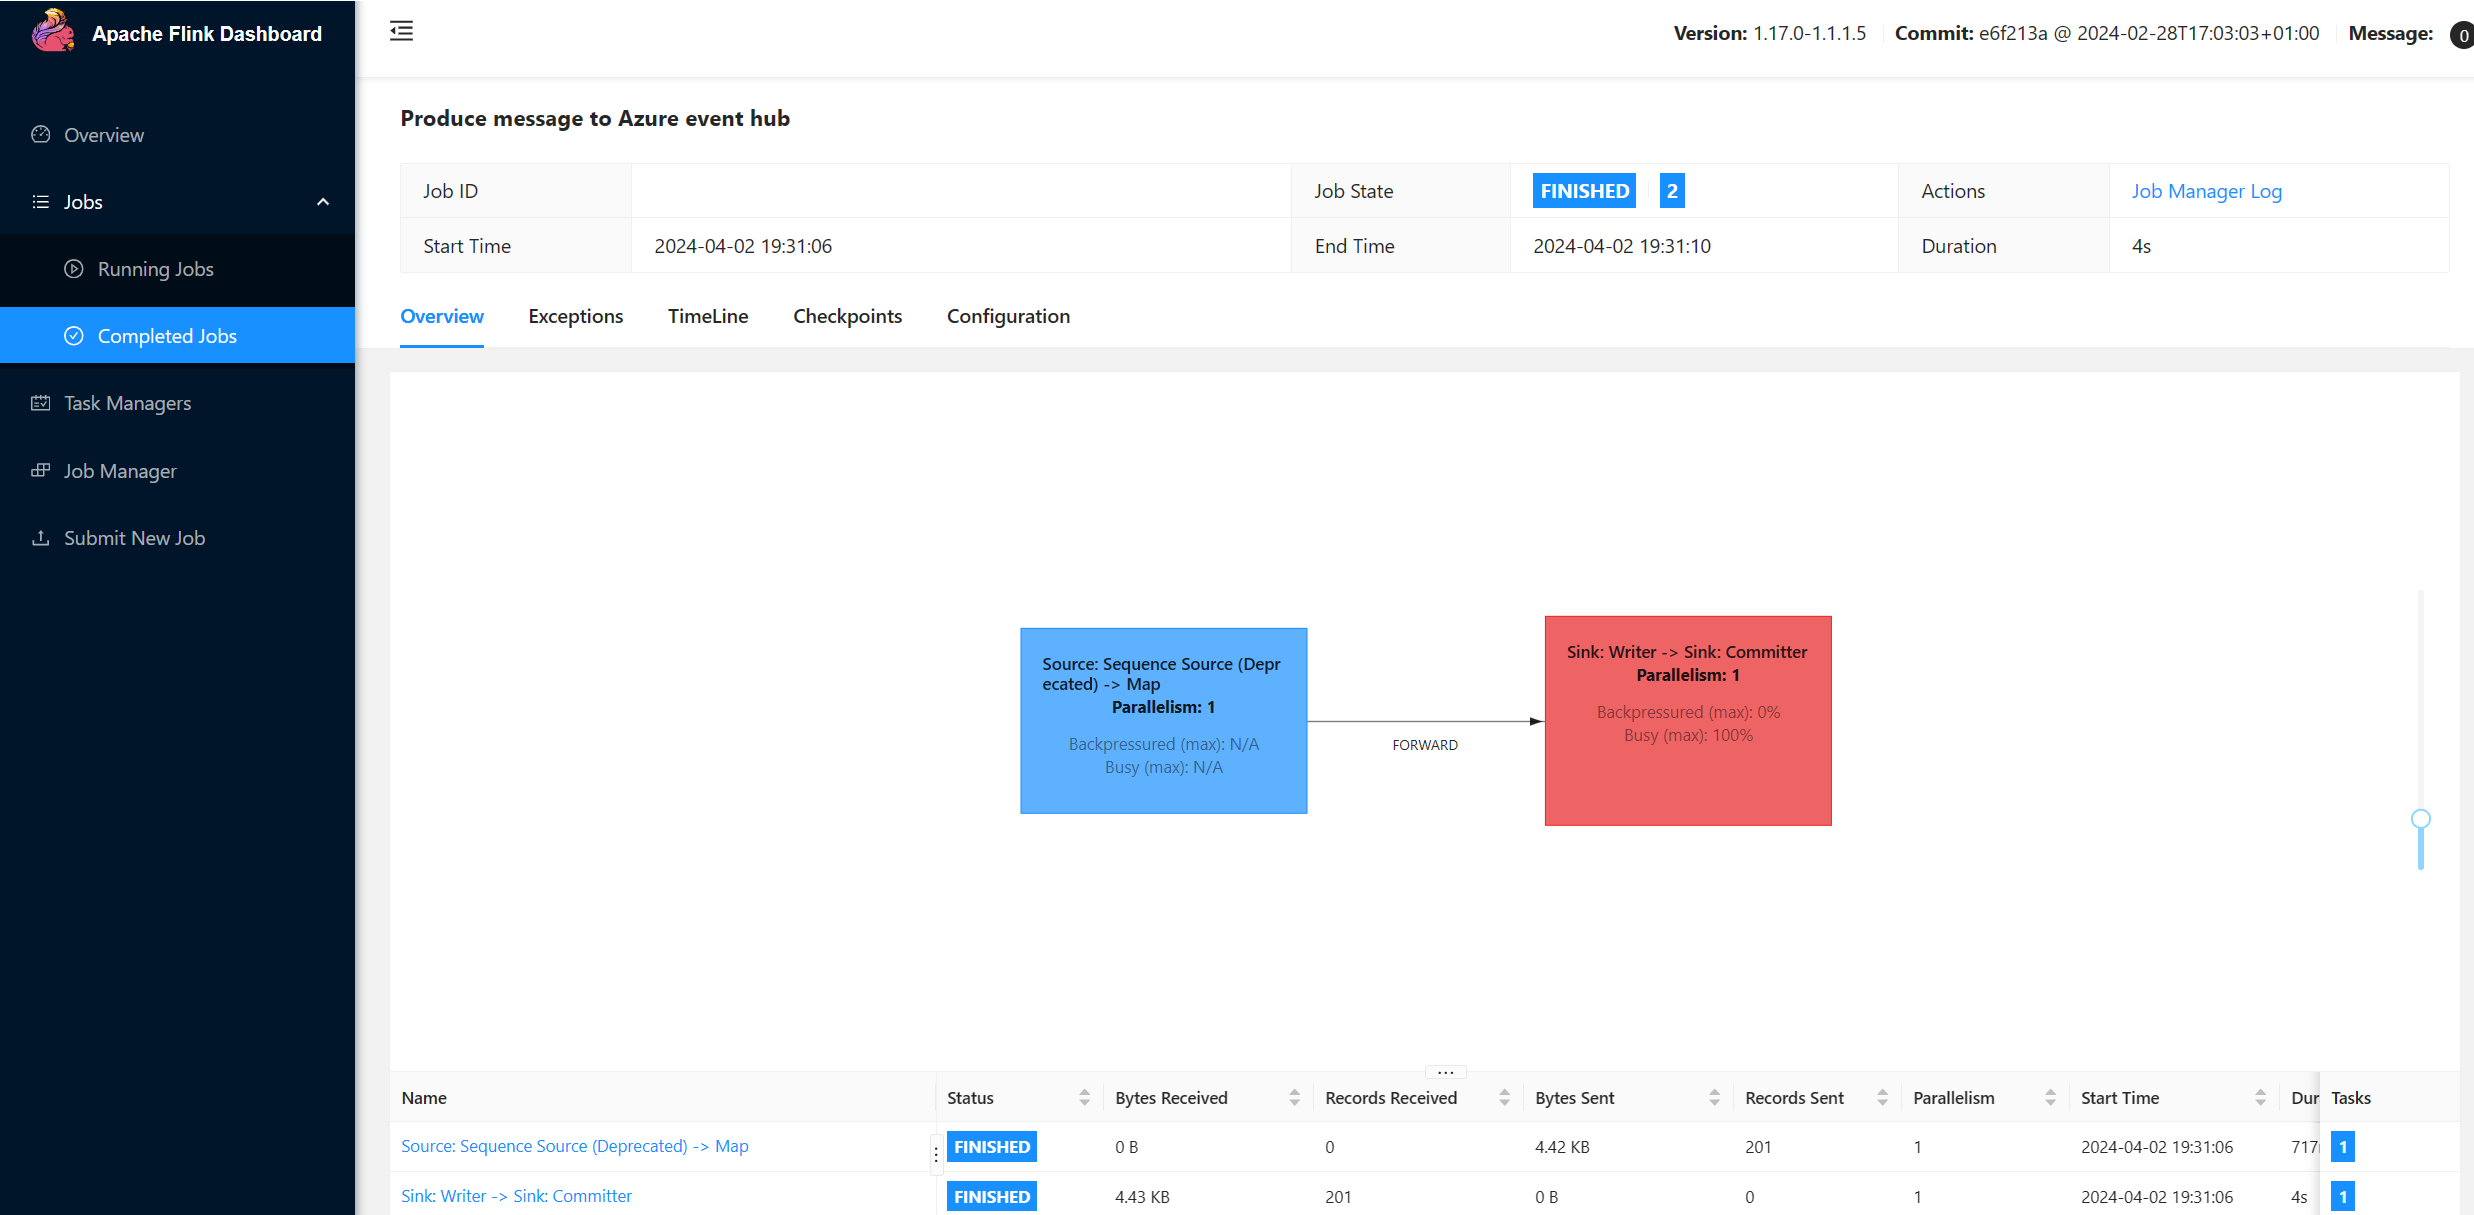
Task: Click the Flink squirrel logo
Action: 52,31
